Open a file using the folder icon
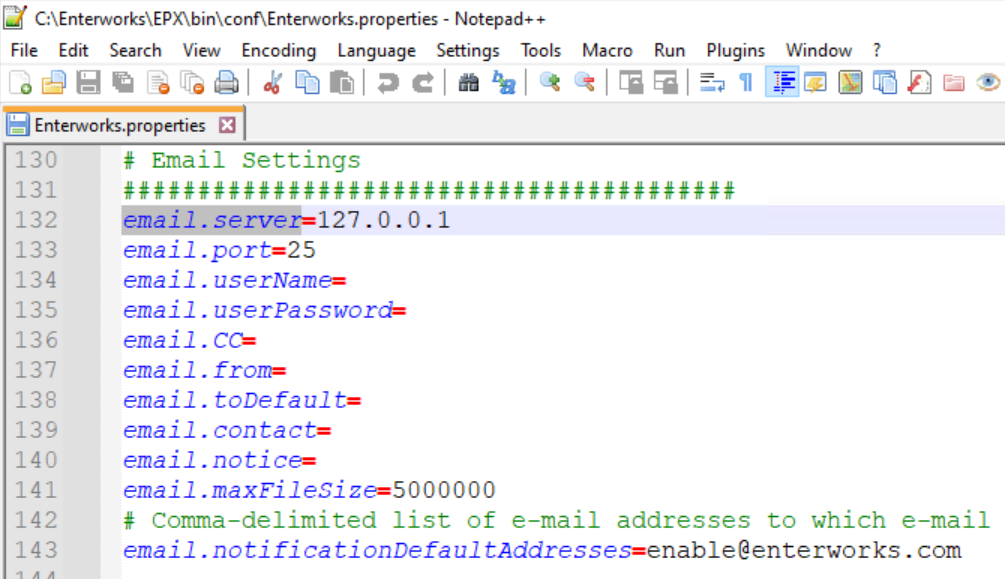 click(54, 82)
